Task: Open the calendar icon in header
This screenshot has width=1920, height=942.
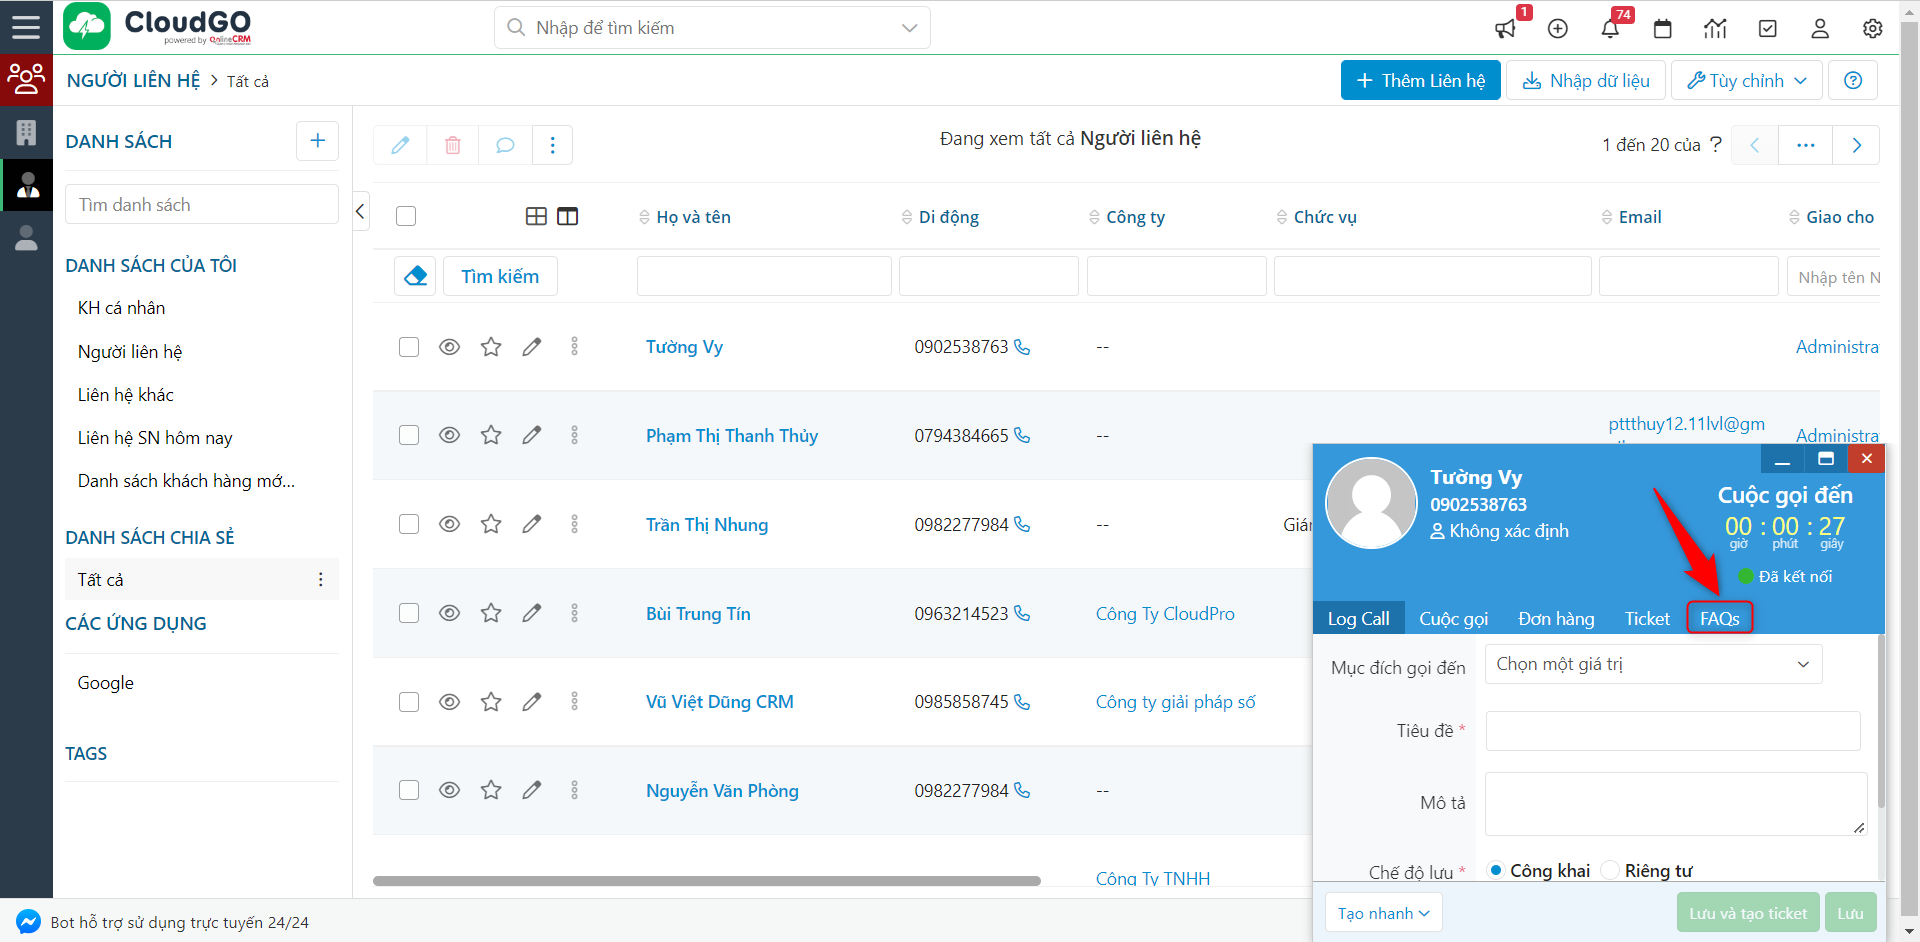Action: pyautogui.click(x=1663, y=29)
